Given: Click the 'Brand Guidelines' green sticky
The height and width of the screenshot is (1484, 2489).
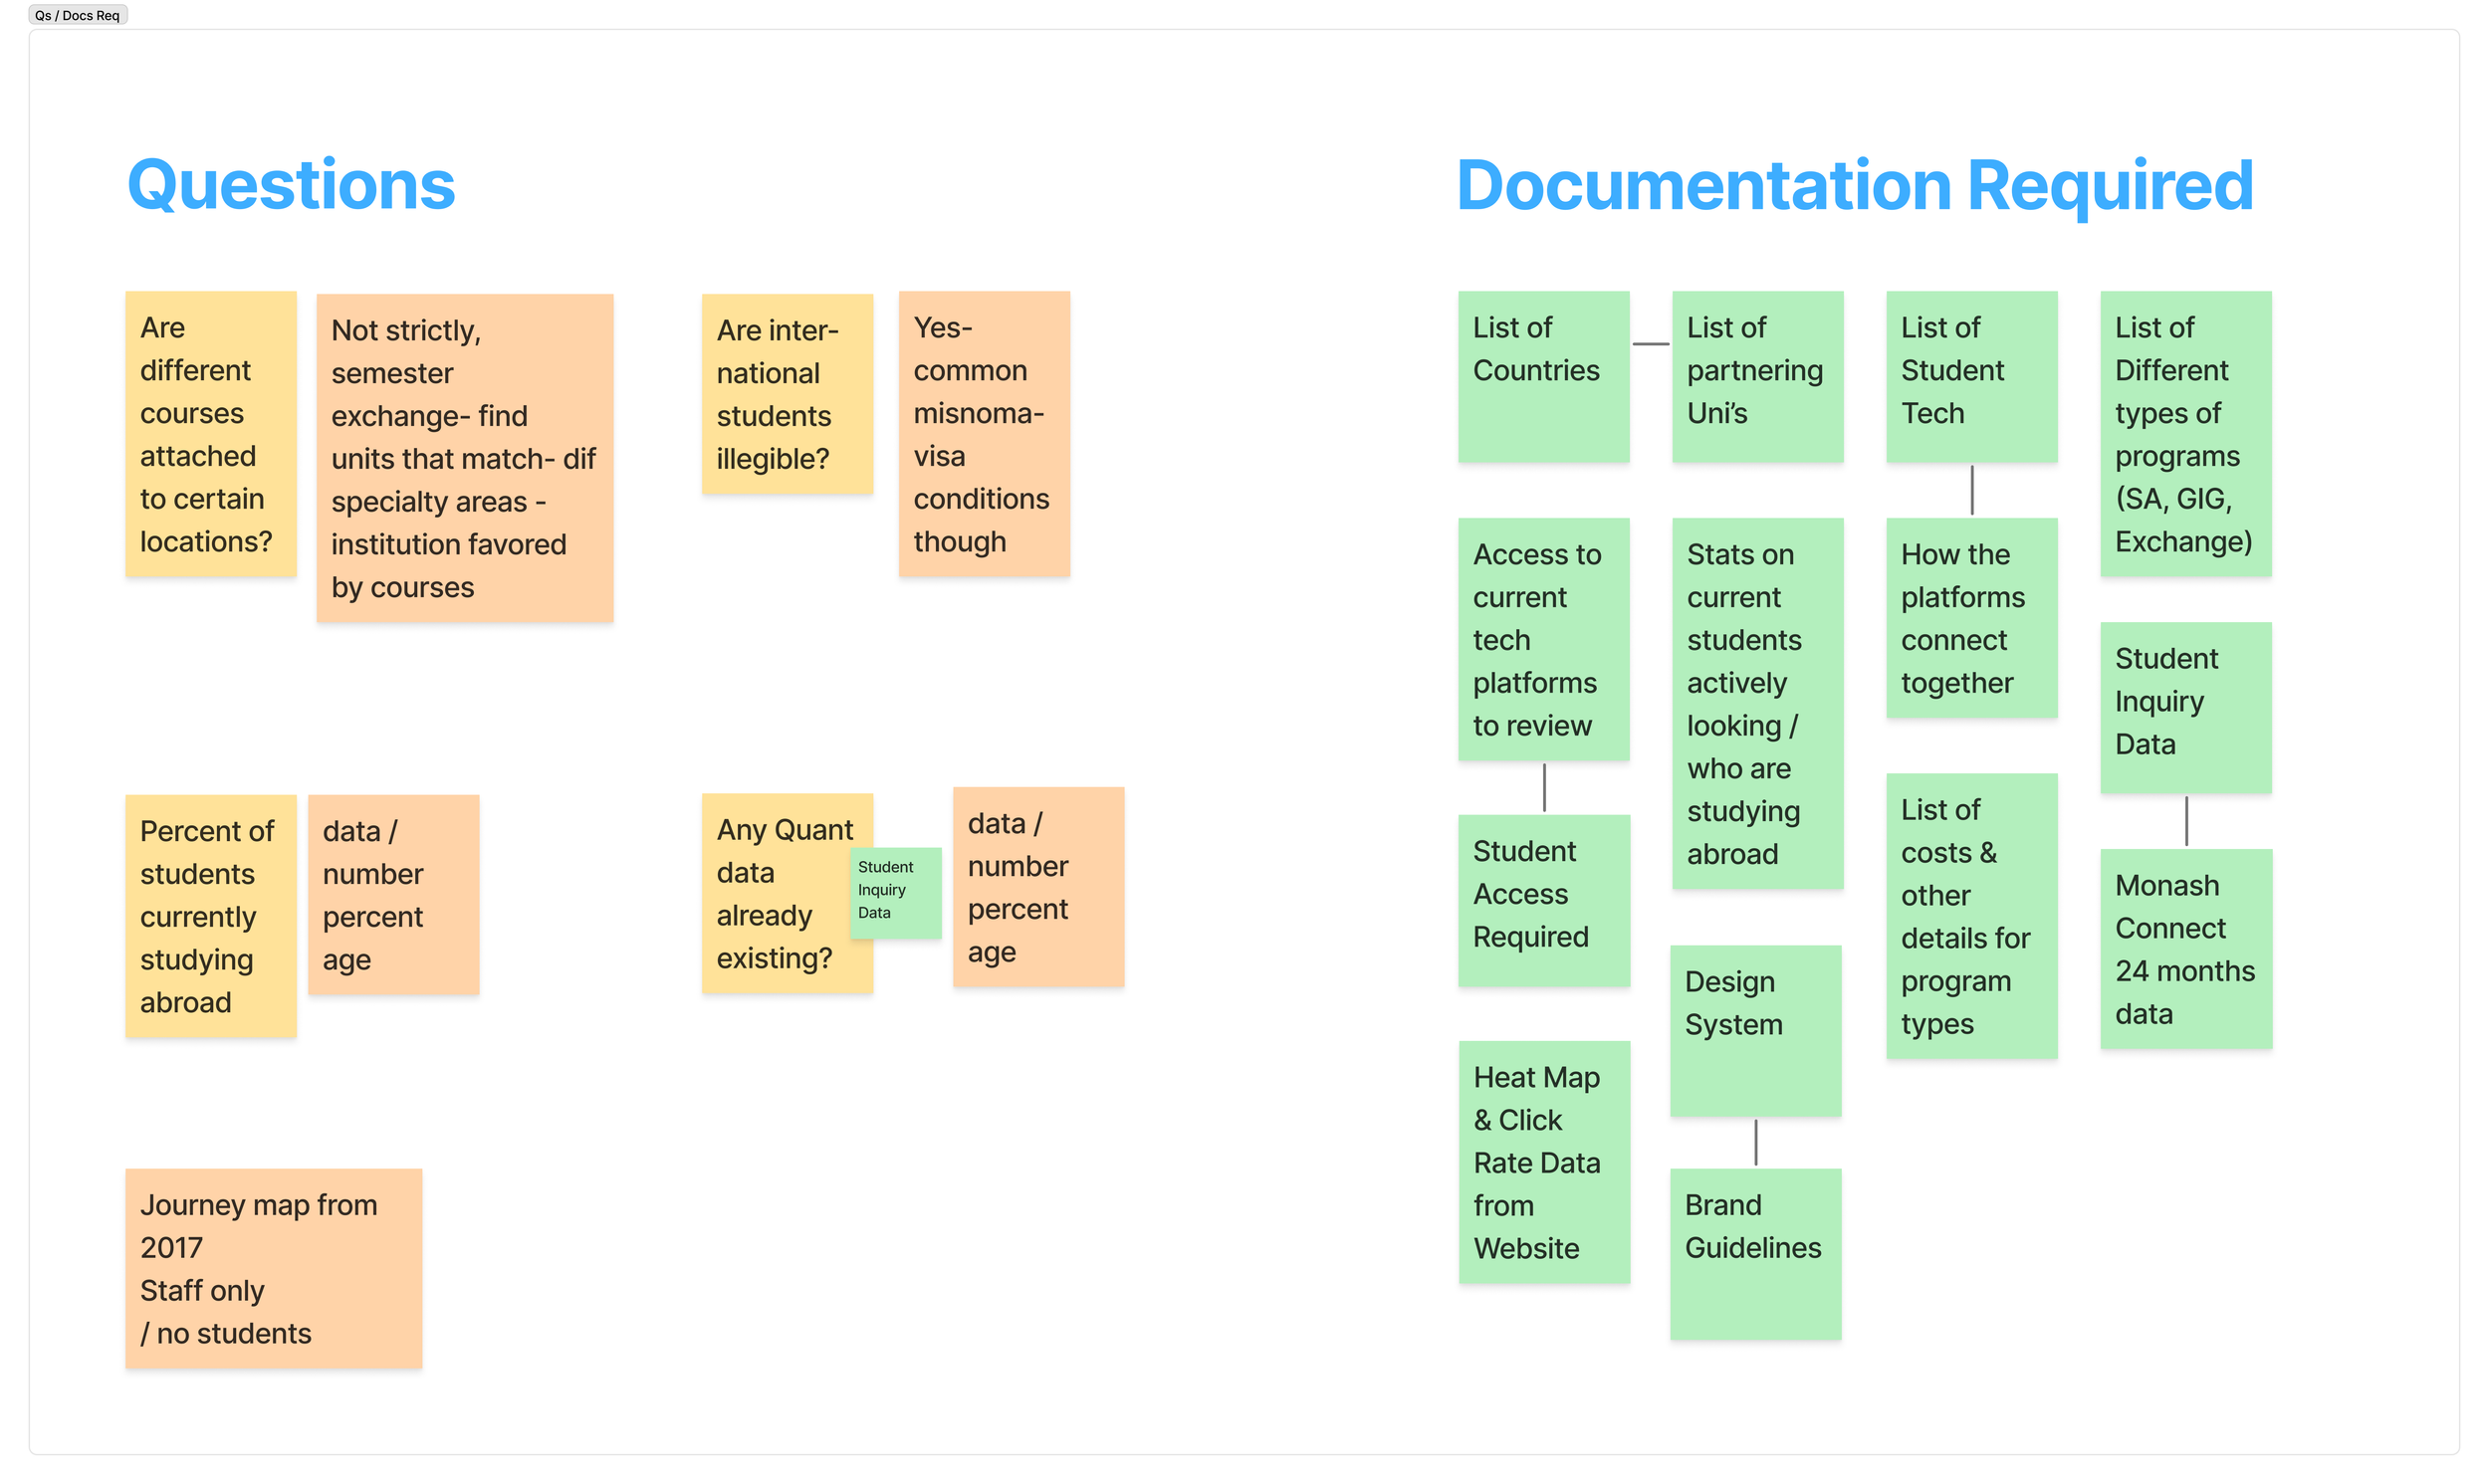Looking at the screenshot, I should click(1754, 1254).
